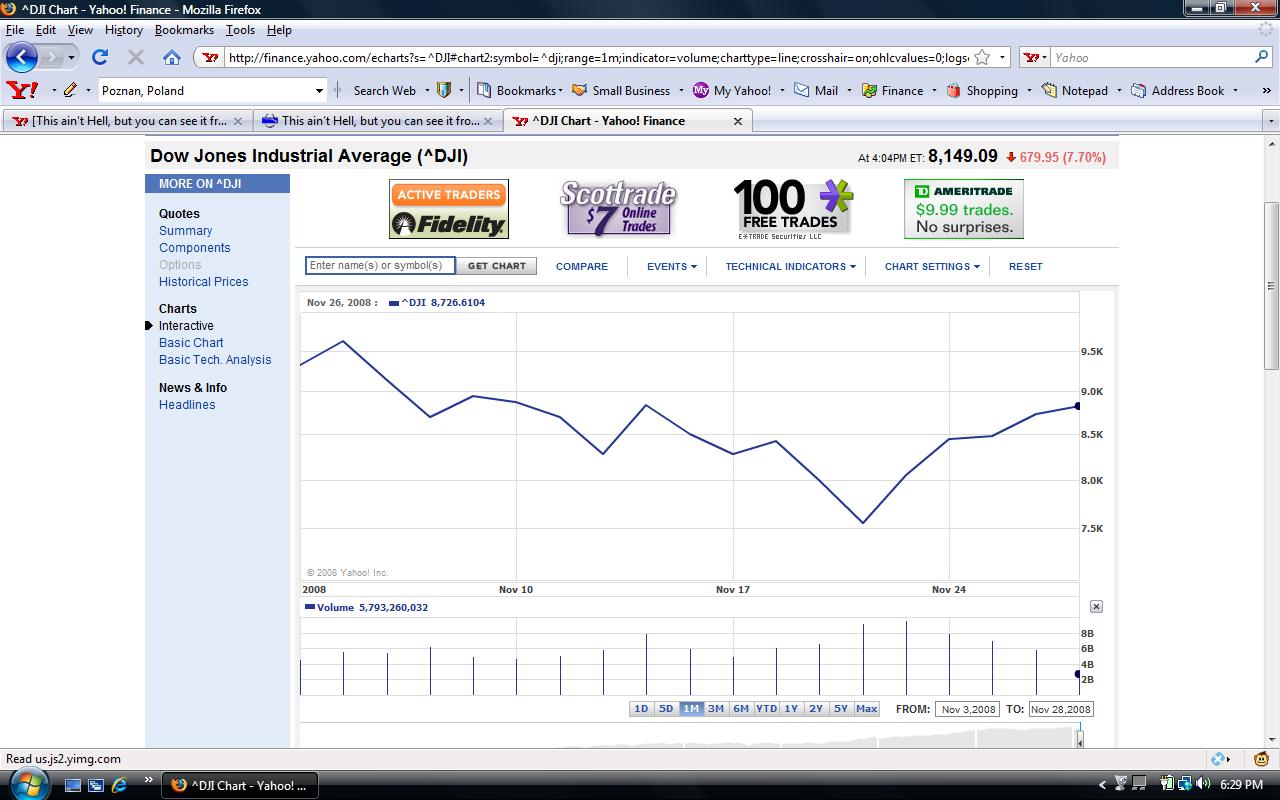Select the 1D range button
Image resolution: width=1280 pixels, height=800 pixels.
coord(642,708)
